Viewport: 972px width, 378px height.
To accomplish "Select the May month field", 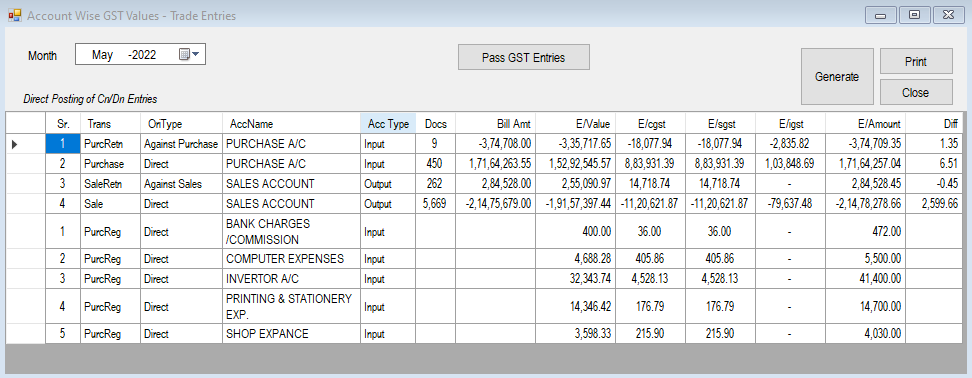I will coord(102,55).
